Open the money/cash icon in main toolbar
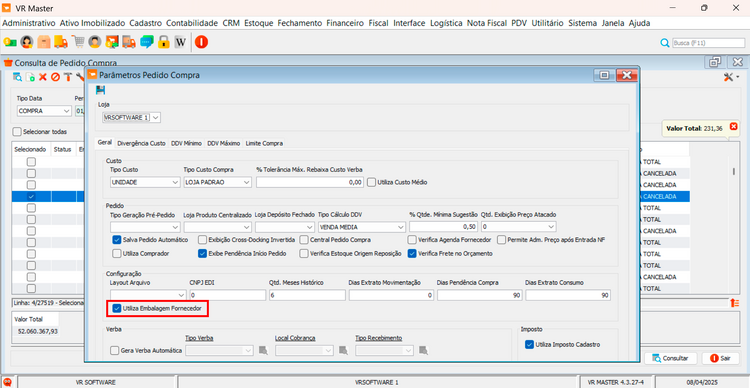750x388 pixels. (x=10, y=42)
